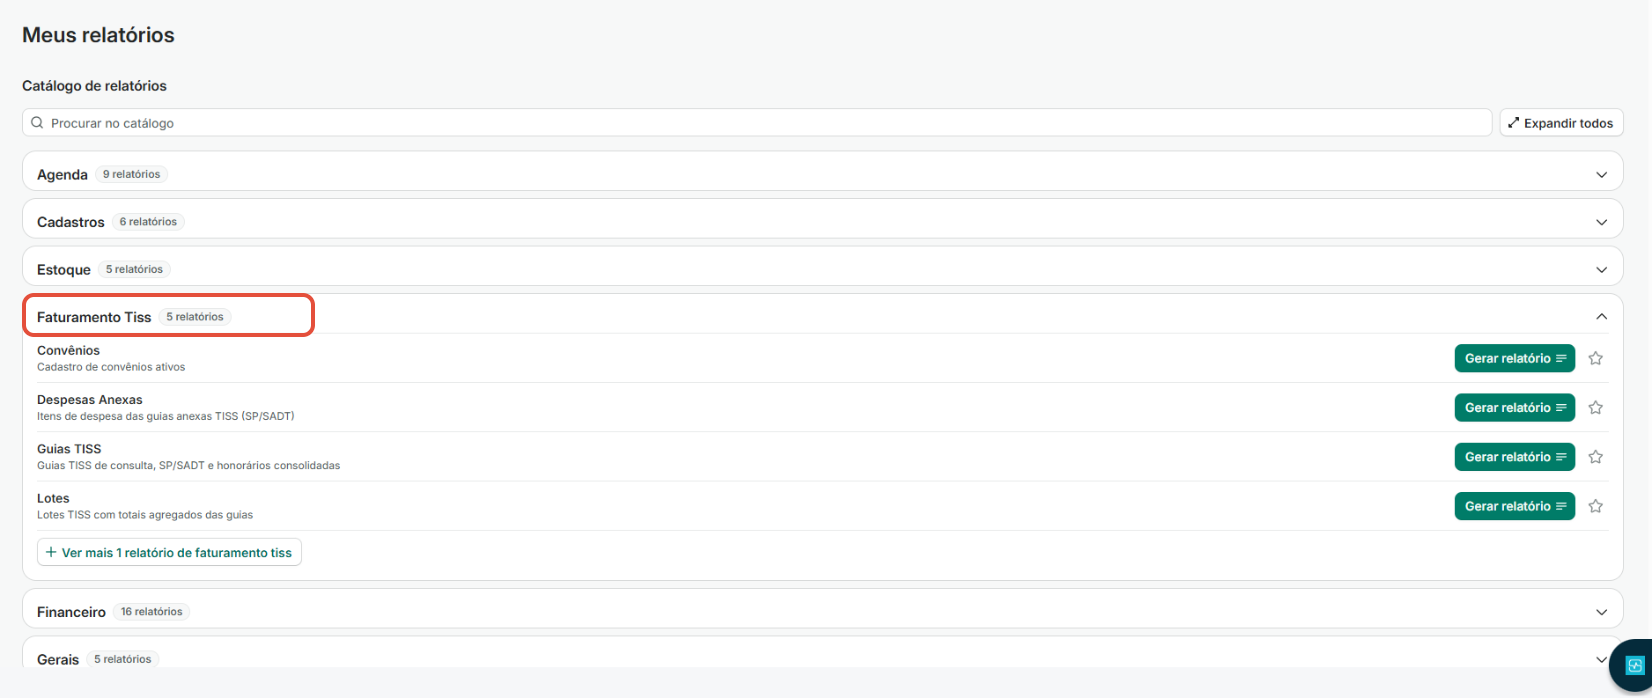Viewport: 1652px width, 698px height.
Task: Mark Guias TISS report as favorite
Action: point(1595,457)
